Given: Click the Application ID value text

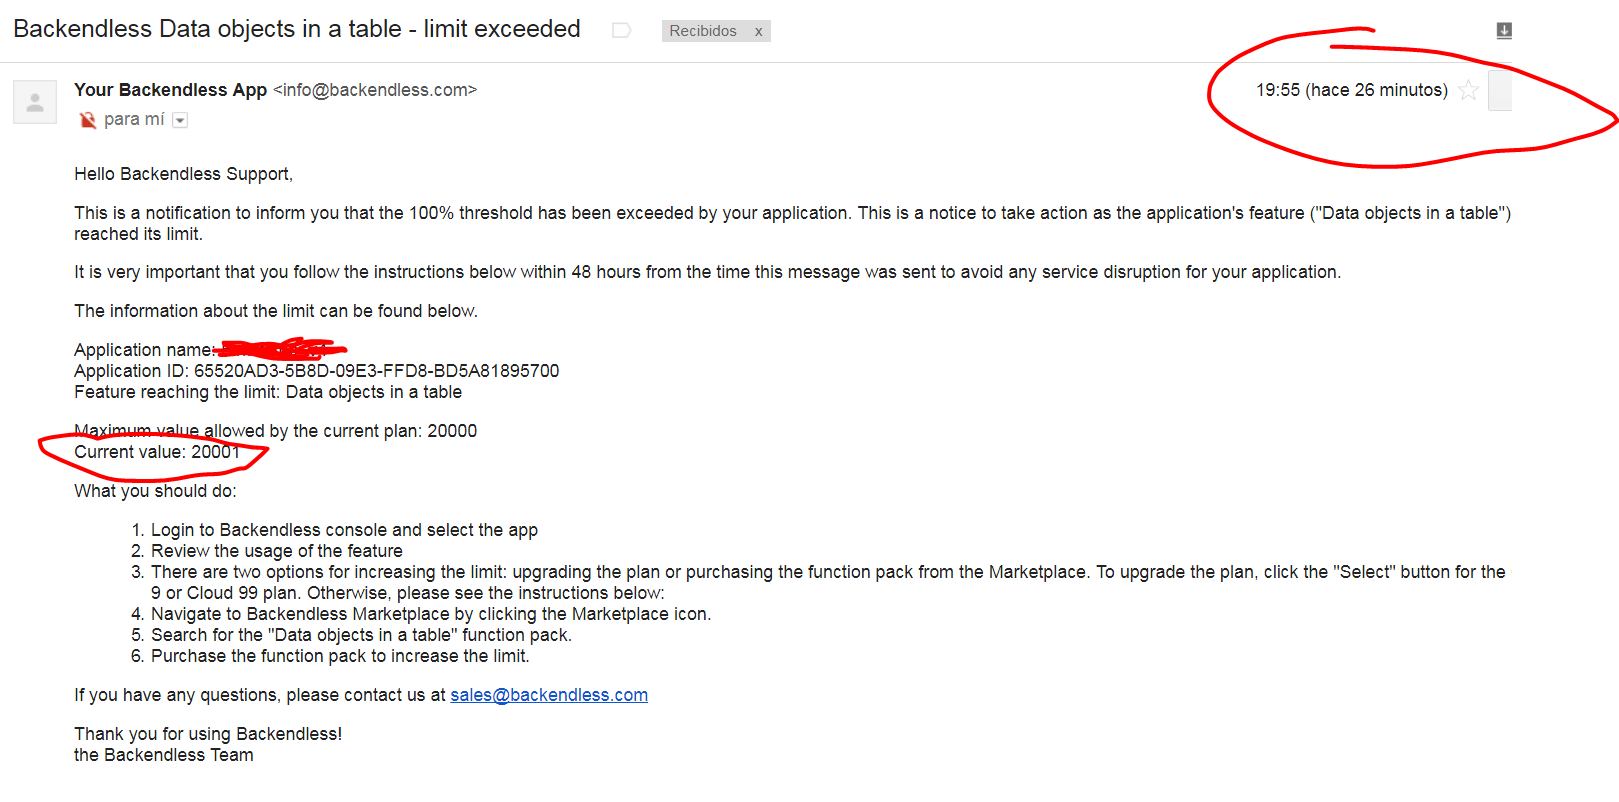Looking at the screenshot, I should click(x=377, y=371).
